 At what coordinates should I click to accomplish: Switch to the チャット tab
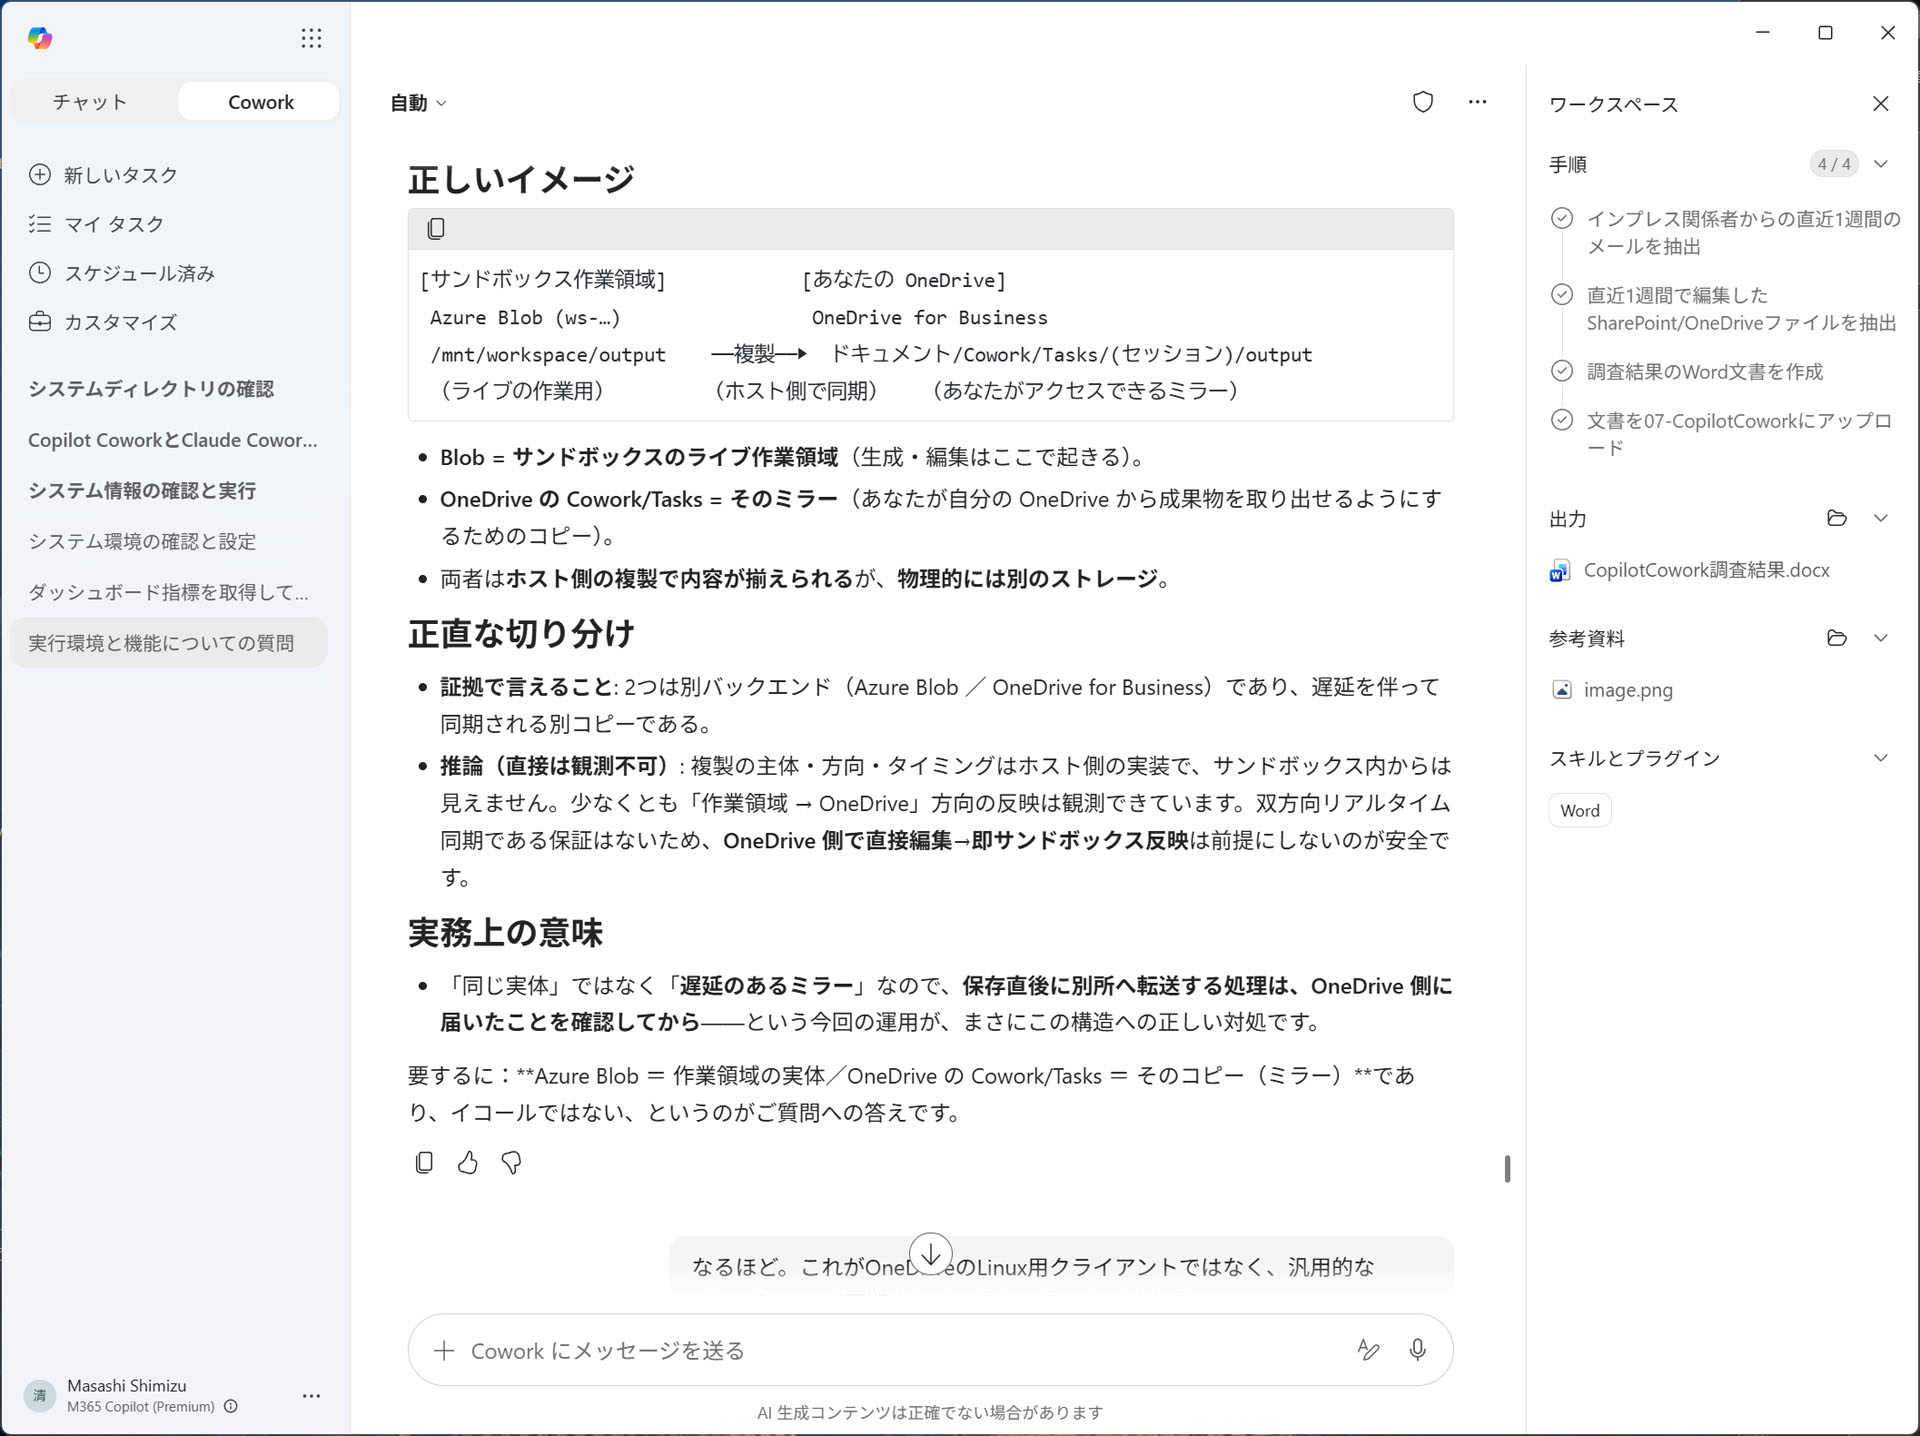click(90, 102)
